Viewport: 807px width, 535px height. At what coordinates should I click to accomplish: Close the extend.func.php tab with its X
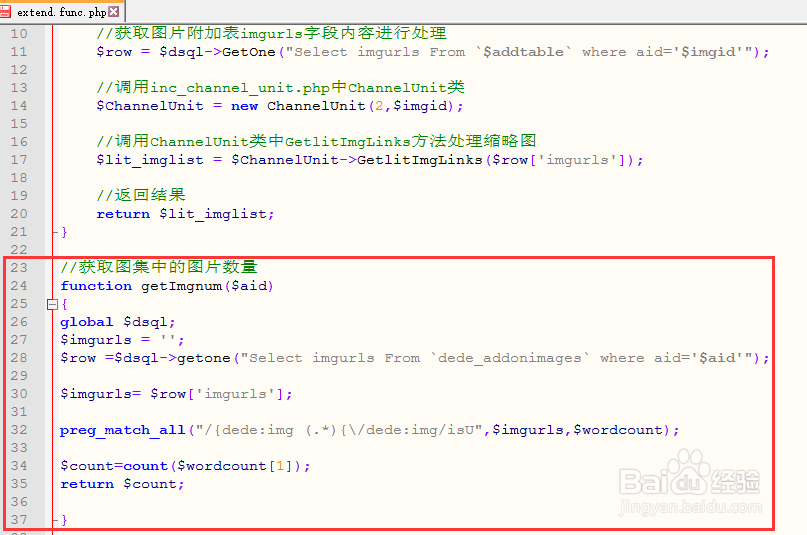pos(114,11)
